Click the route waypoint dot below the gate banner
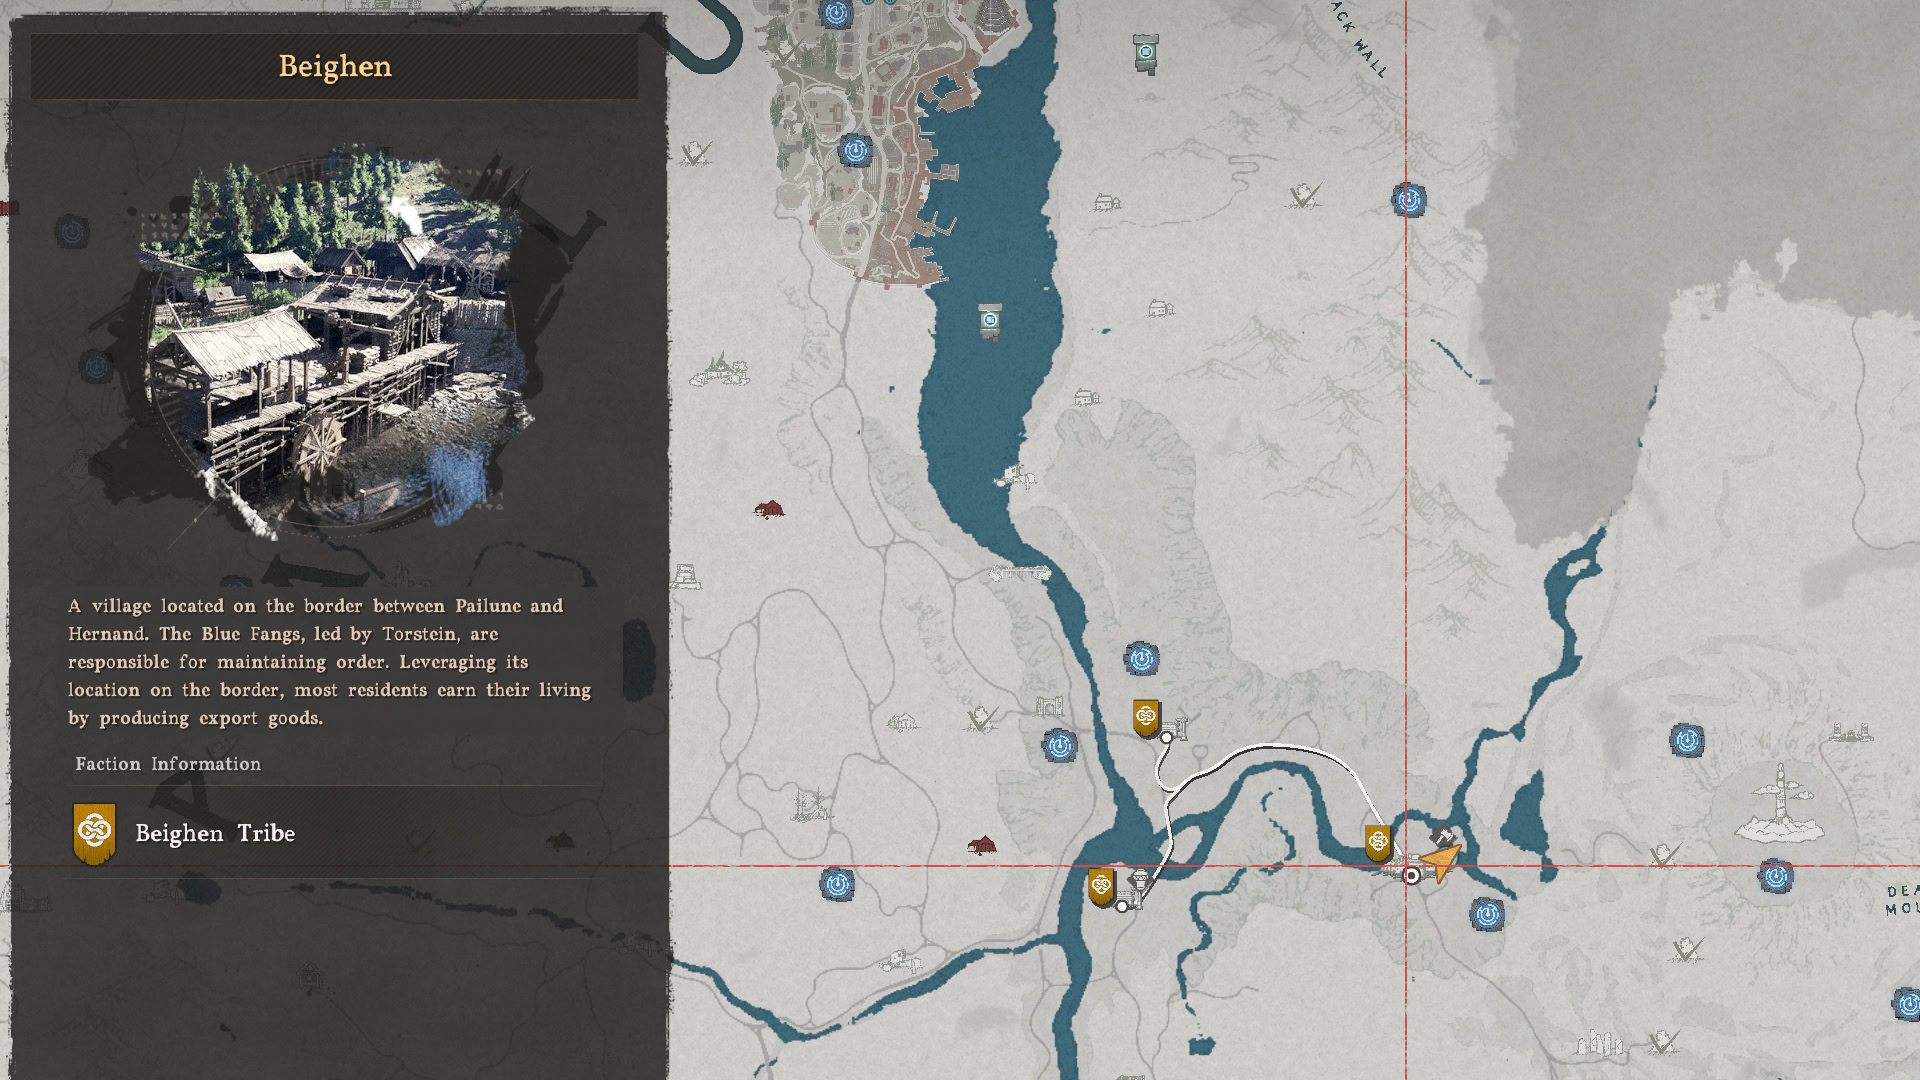This screenshot has height=1080, width=1920. [x=1167, y=738]
